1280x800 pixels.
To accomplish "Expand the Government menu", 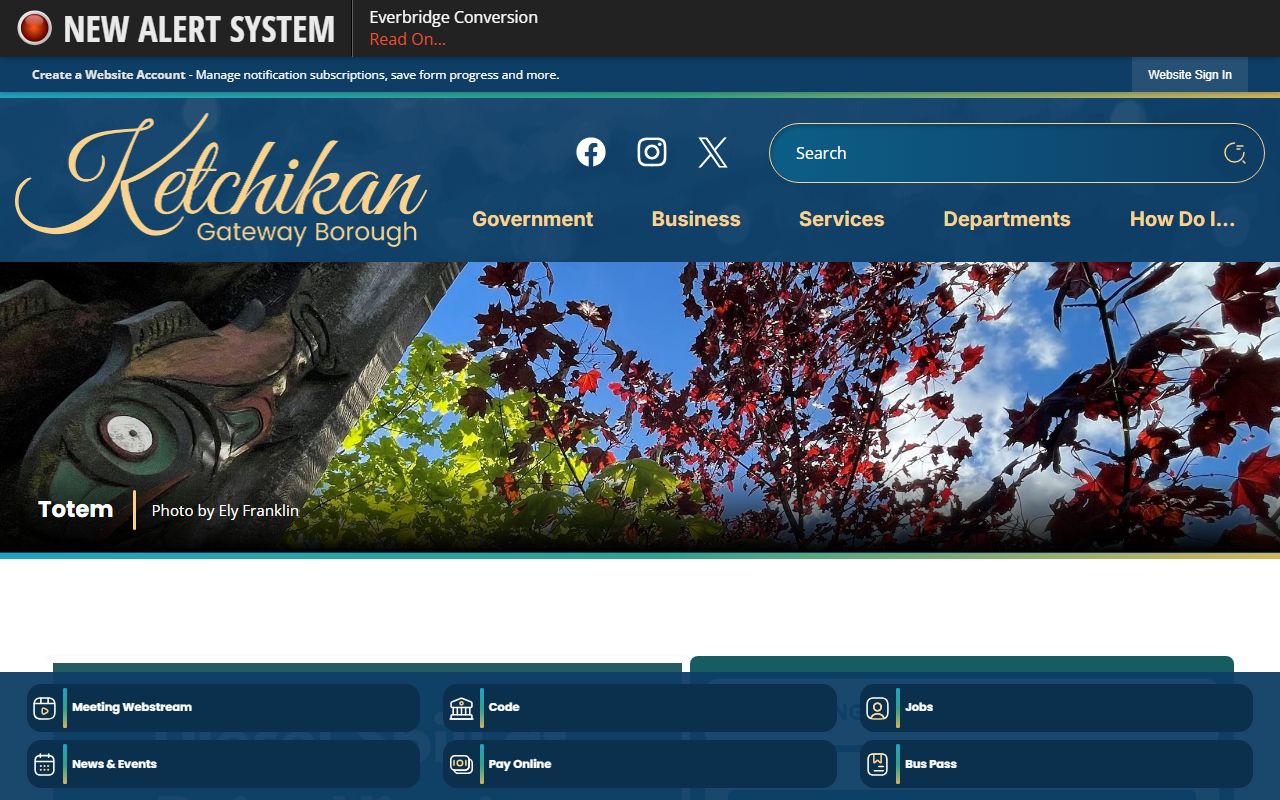I will pos(532,219).
